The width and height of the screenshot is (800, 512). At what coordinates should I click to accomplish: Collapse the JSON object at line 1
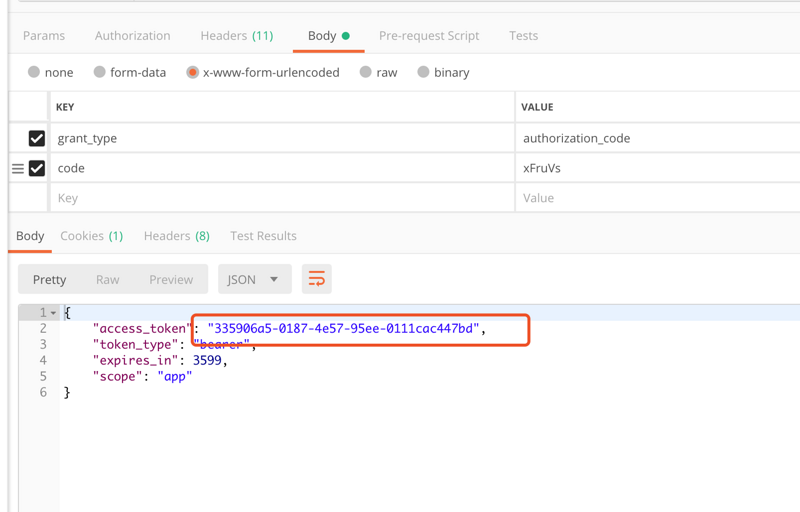tap(54, 313)
